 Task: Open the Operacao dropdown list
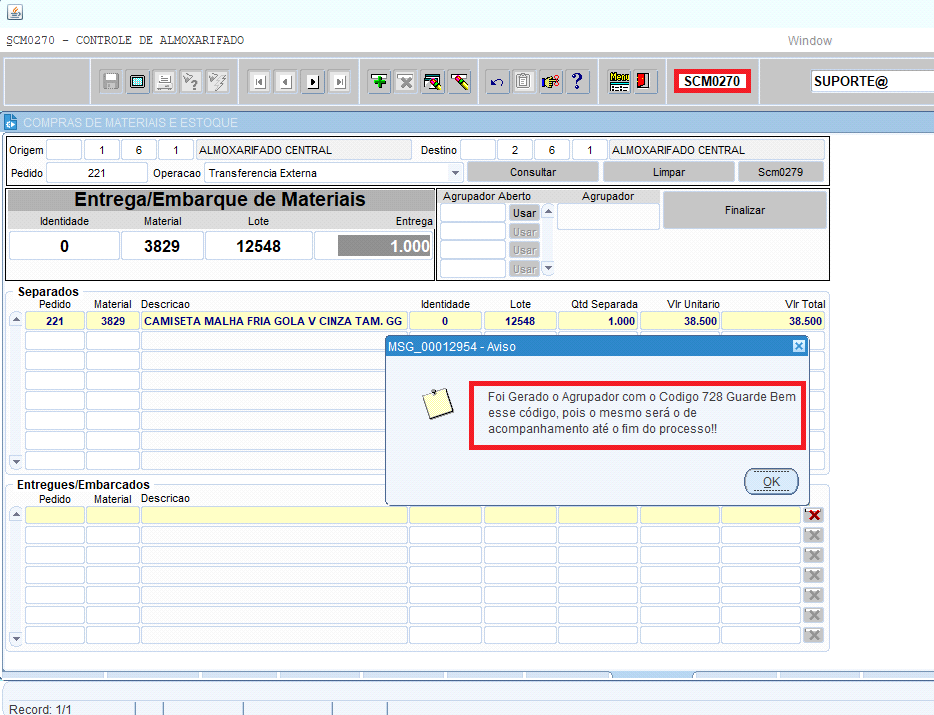[457, 173]
